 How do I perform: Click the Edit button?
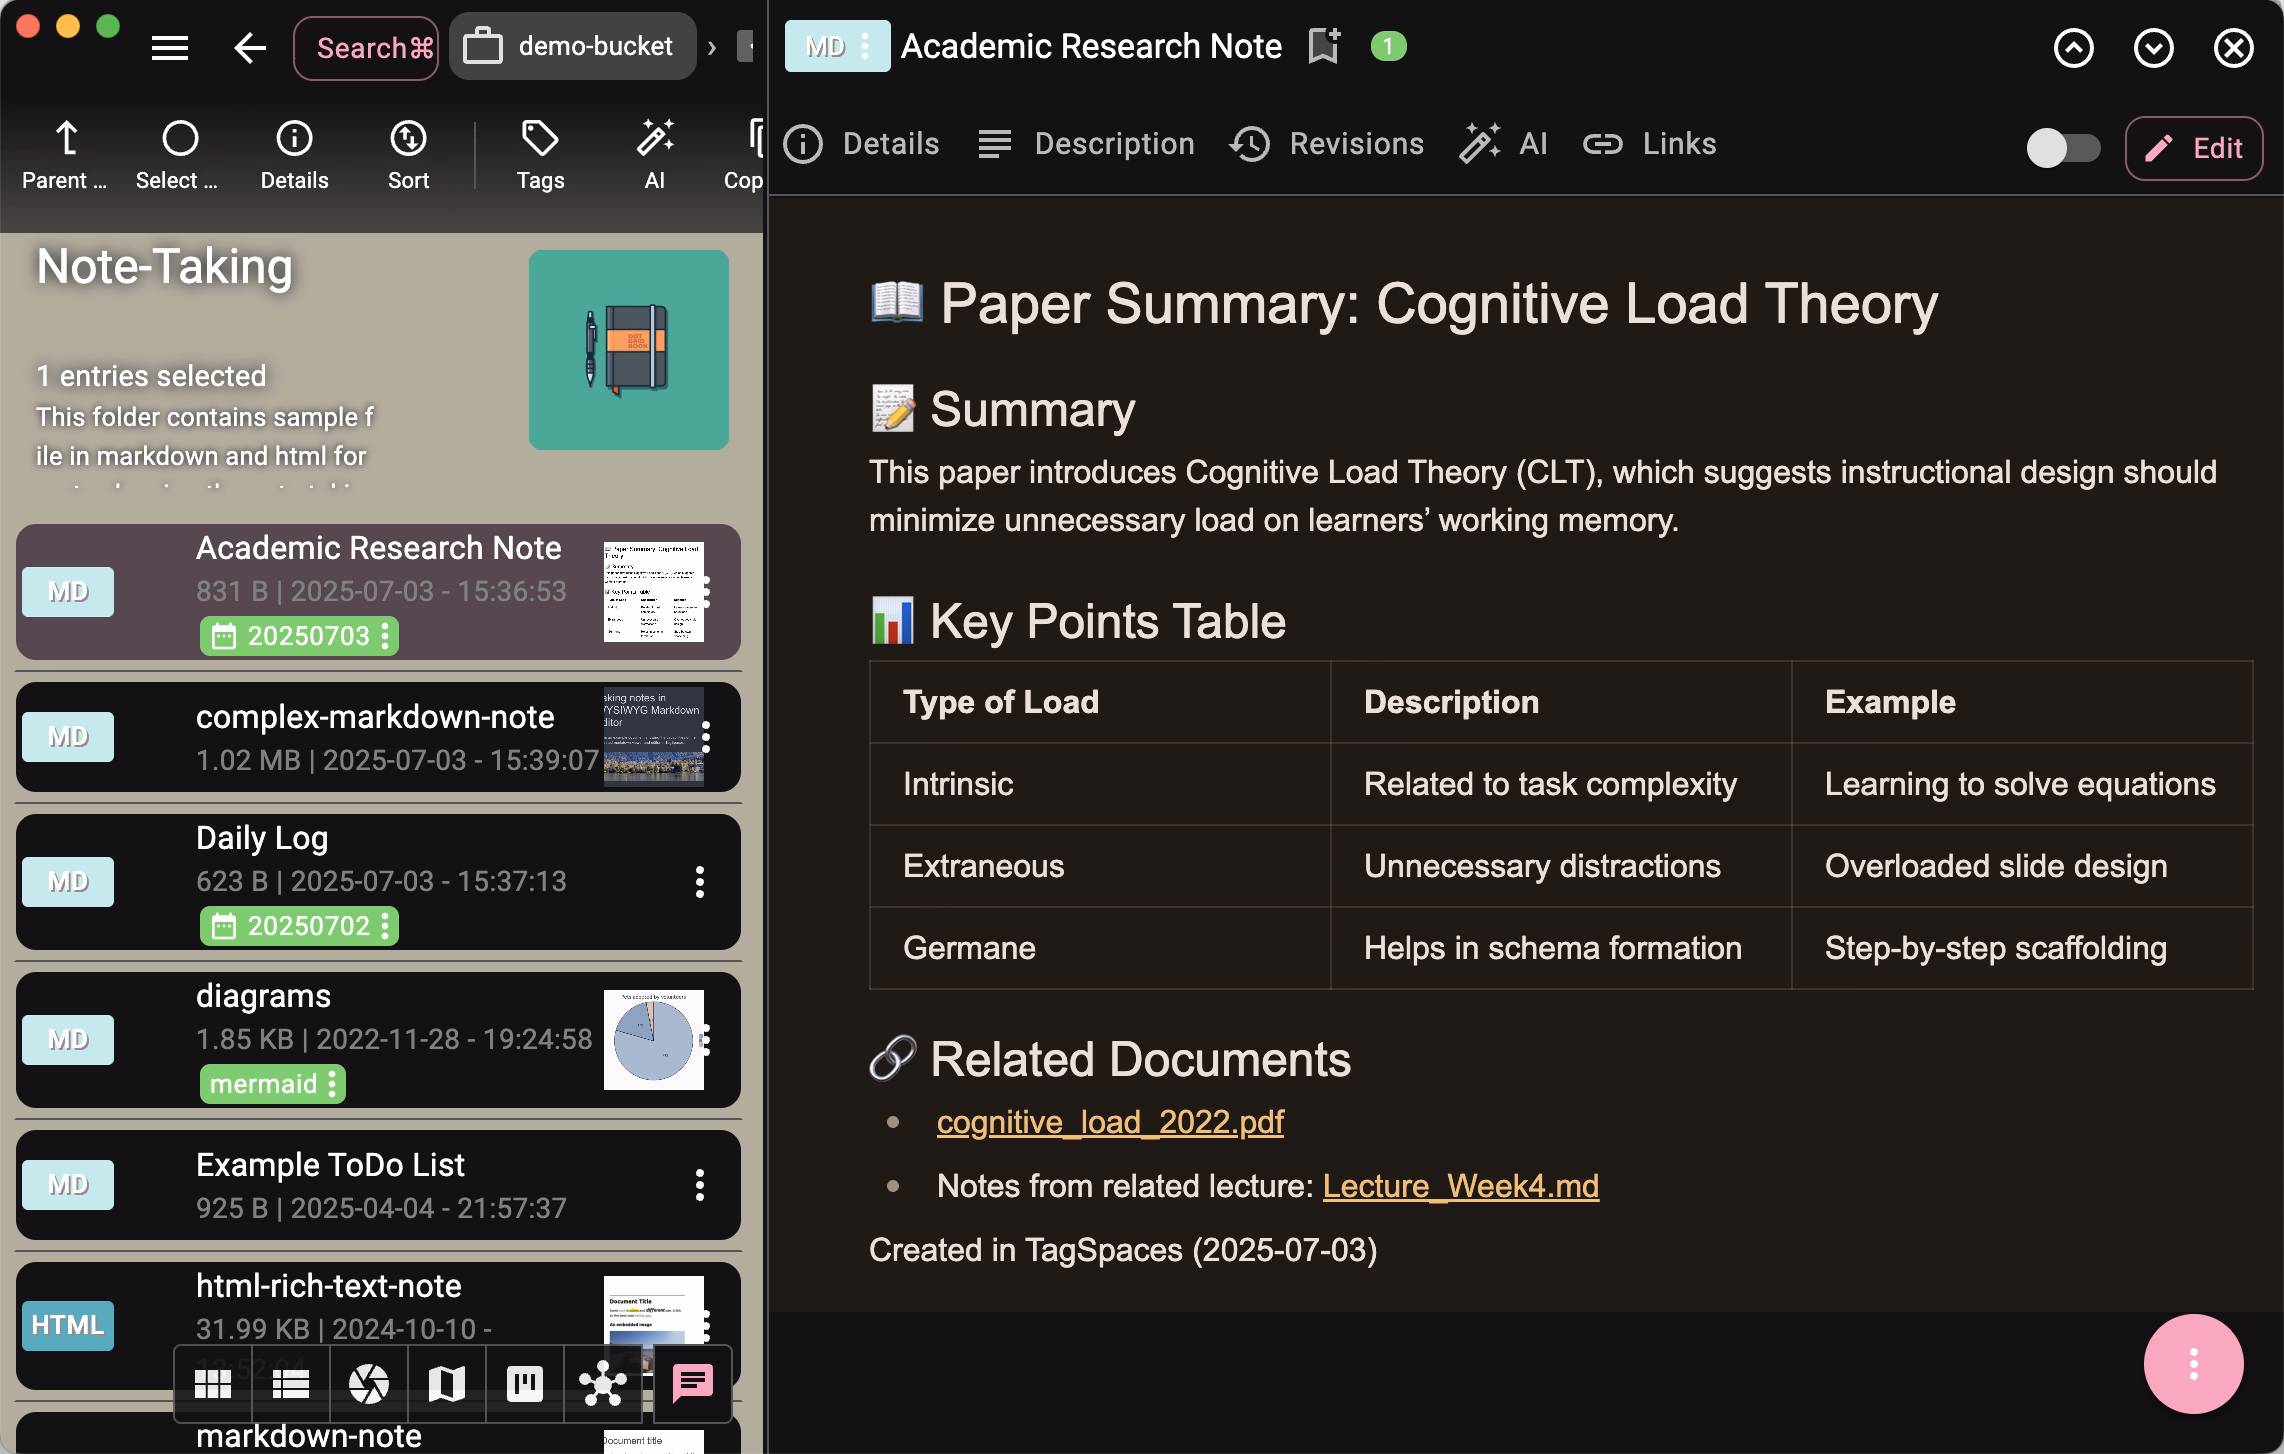[x=2194, y=148]
